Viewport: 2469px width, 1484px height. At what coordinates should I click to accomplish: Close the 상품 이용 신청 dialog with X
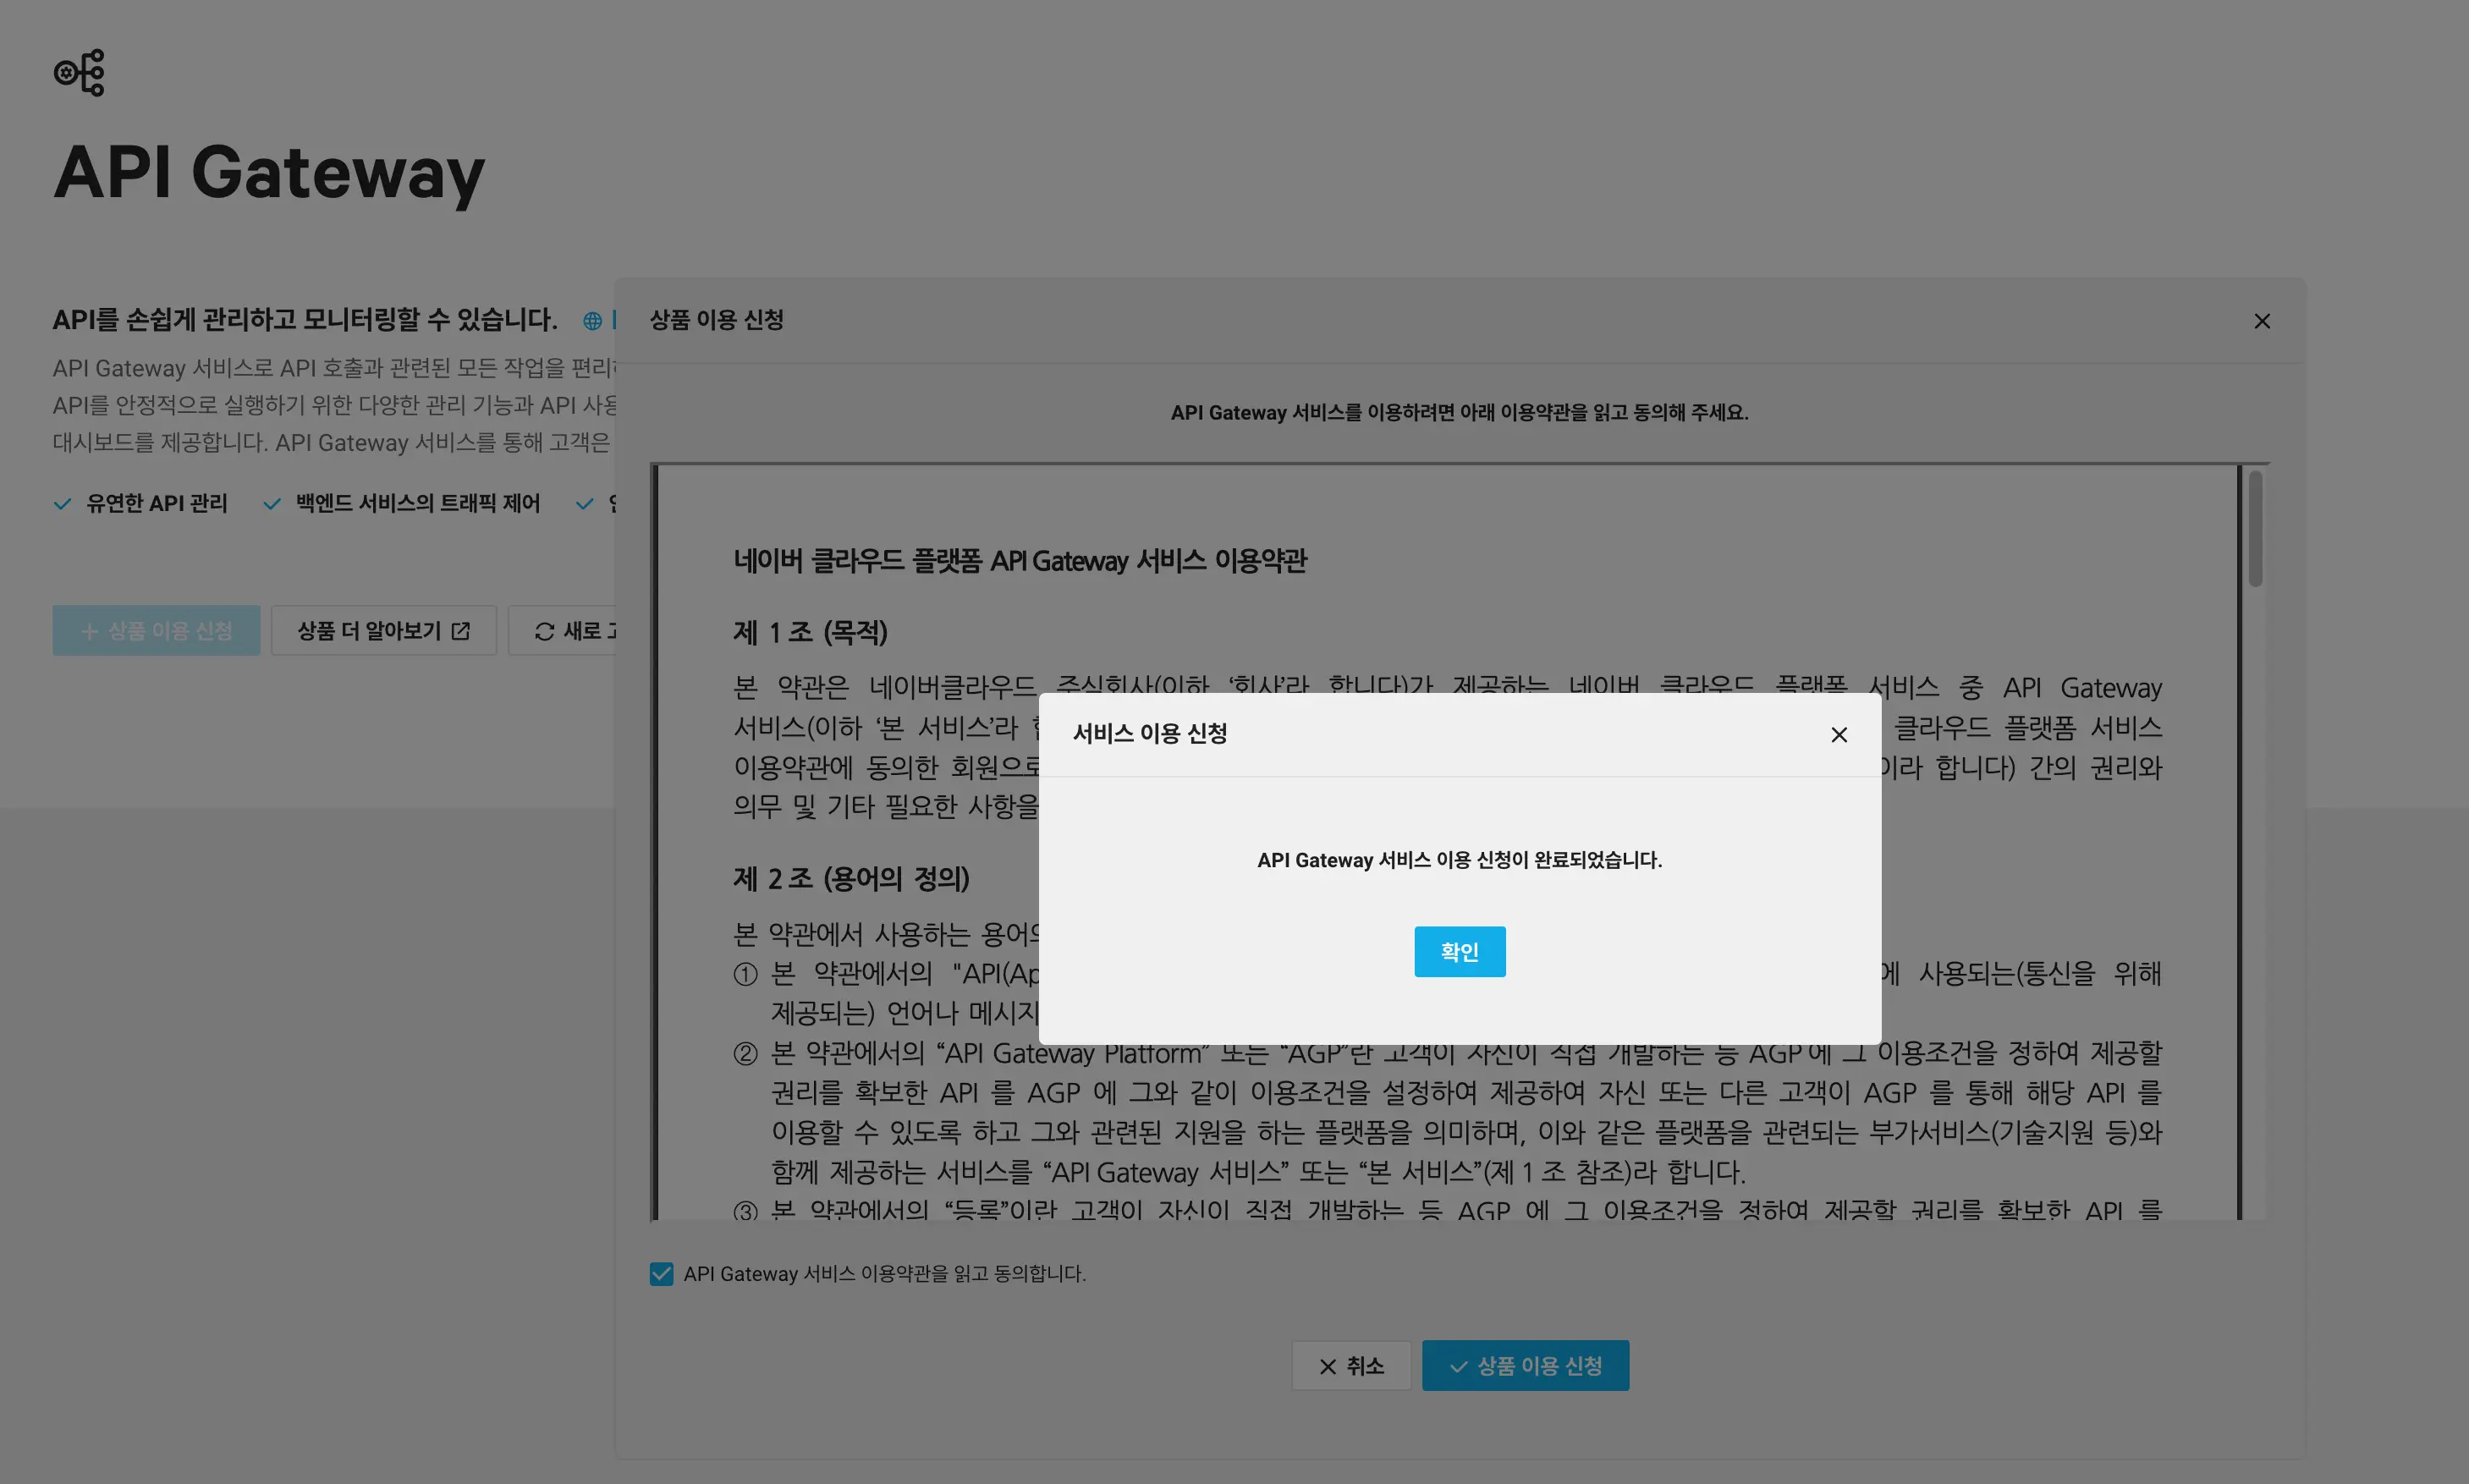(x=2261, y=321)
